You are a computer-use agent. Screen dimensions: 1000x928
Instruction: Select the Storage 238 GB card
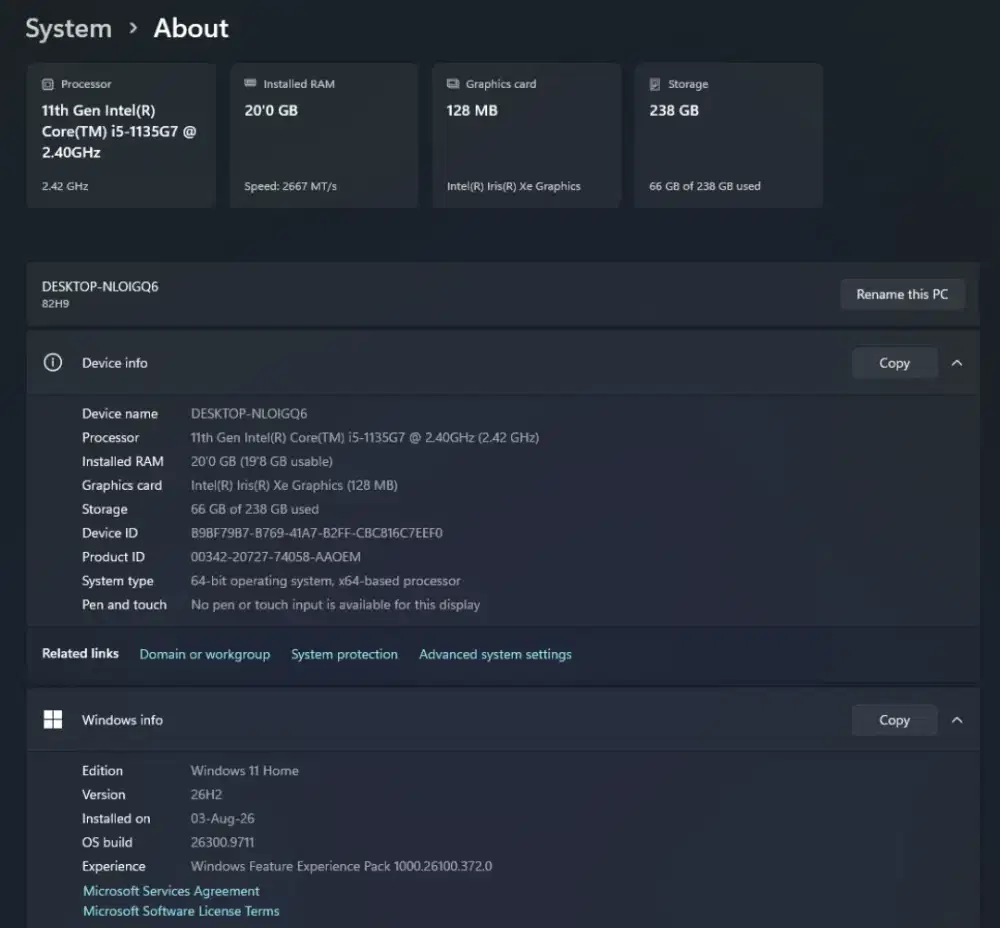(728, 135)
